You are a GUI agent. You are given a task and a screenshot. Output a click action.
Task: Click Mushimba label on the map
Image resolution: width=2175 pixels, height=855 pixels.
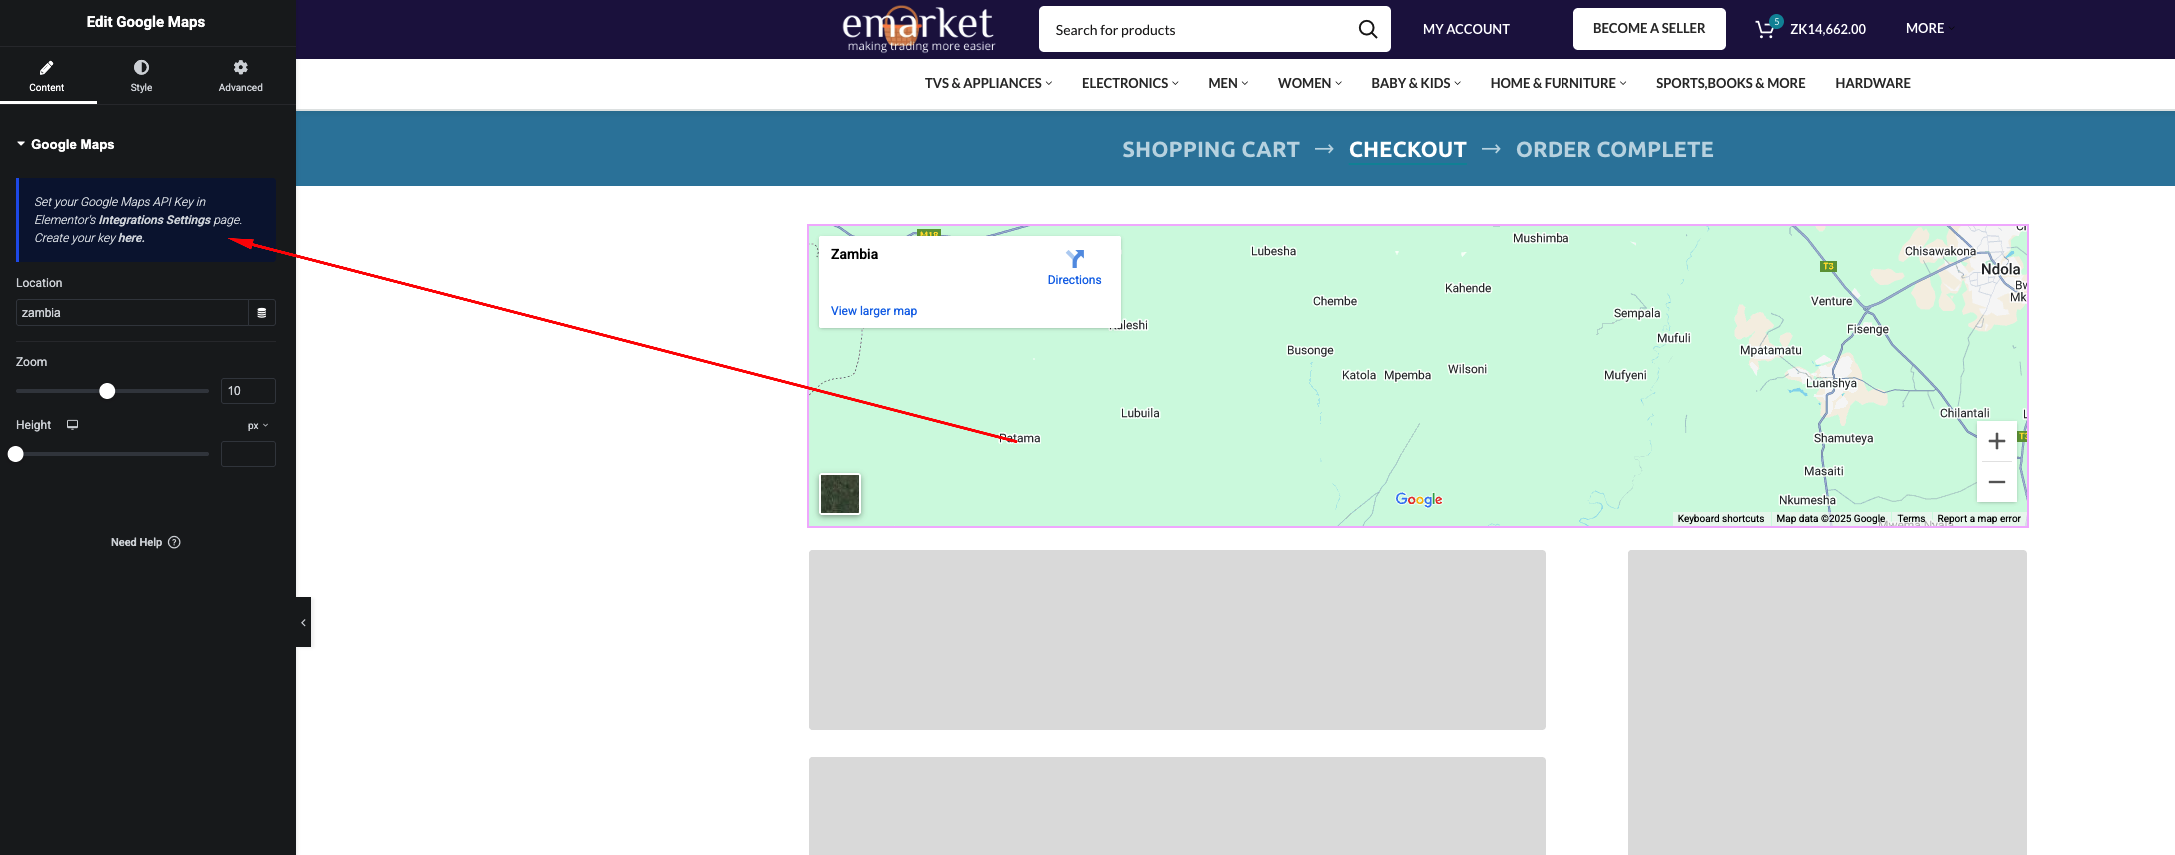click(1541, 238)
